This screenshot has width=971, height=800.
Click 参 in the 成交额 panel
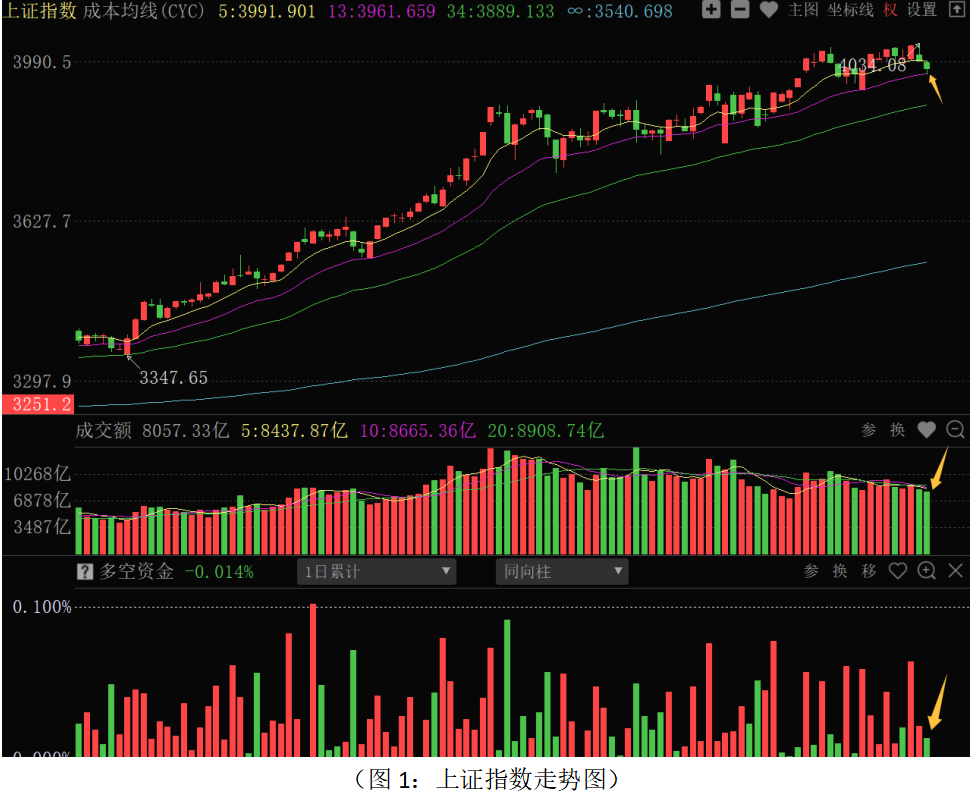(869, 430)
